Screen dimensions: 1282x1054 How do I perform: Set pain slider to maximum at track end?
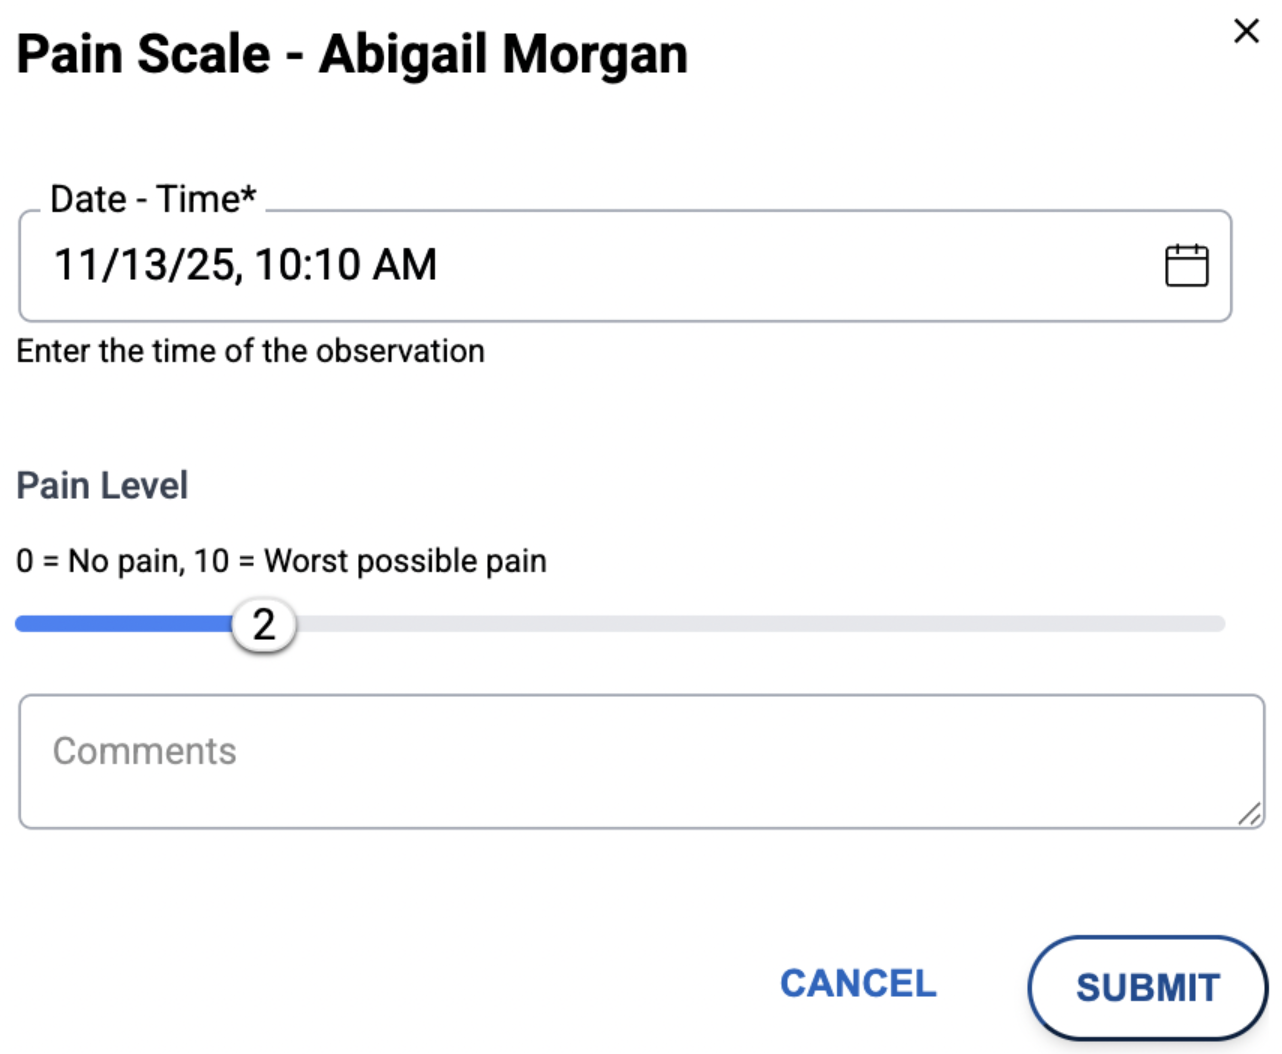[1220, 624]
